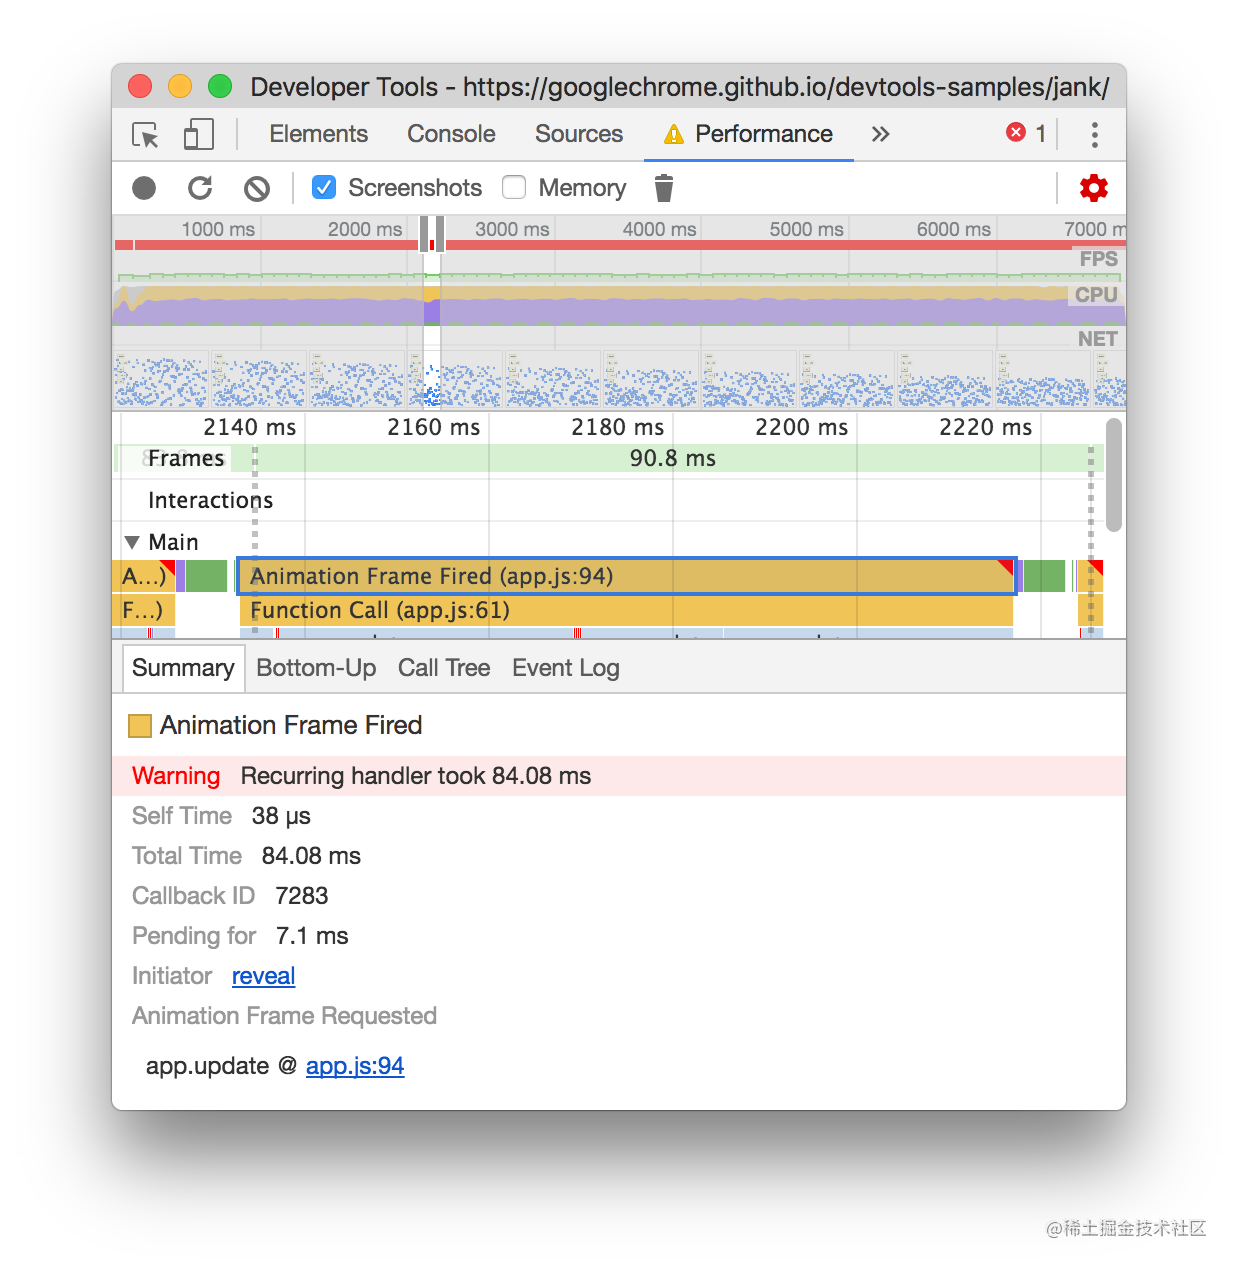Open the Elements panel tab
Viewport: 1238px width, 1270px height.
[x=318, y=134]
